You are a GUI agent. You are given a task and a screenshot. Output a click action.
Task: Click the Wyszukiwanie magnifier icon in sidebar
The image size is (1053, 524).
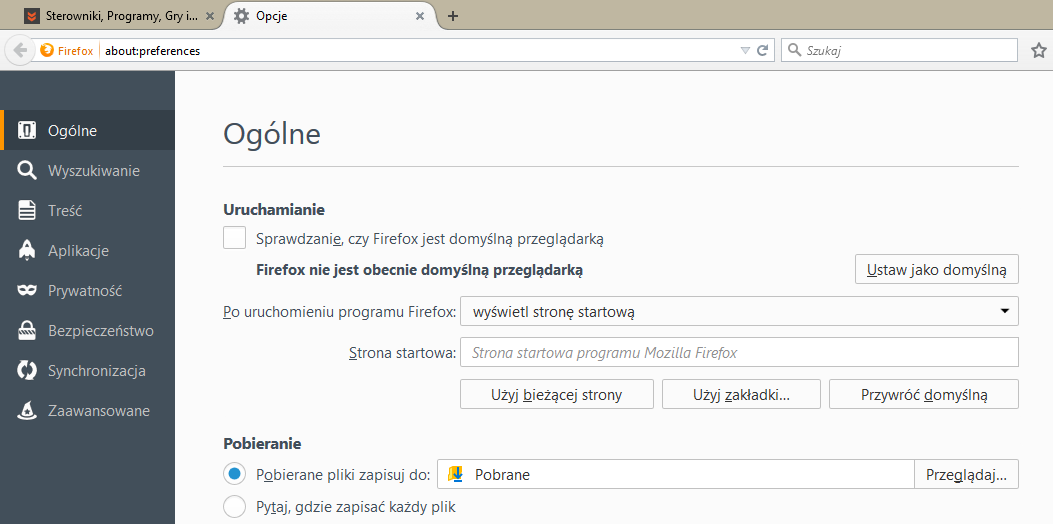point(27,171)
